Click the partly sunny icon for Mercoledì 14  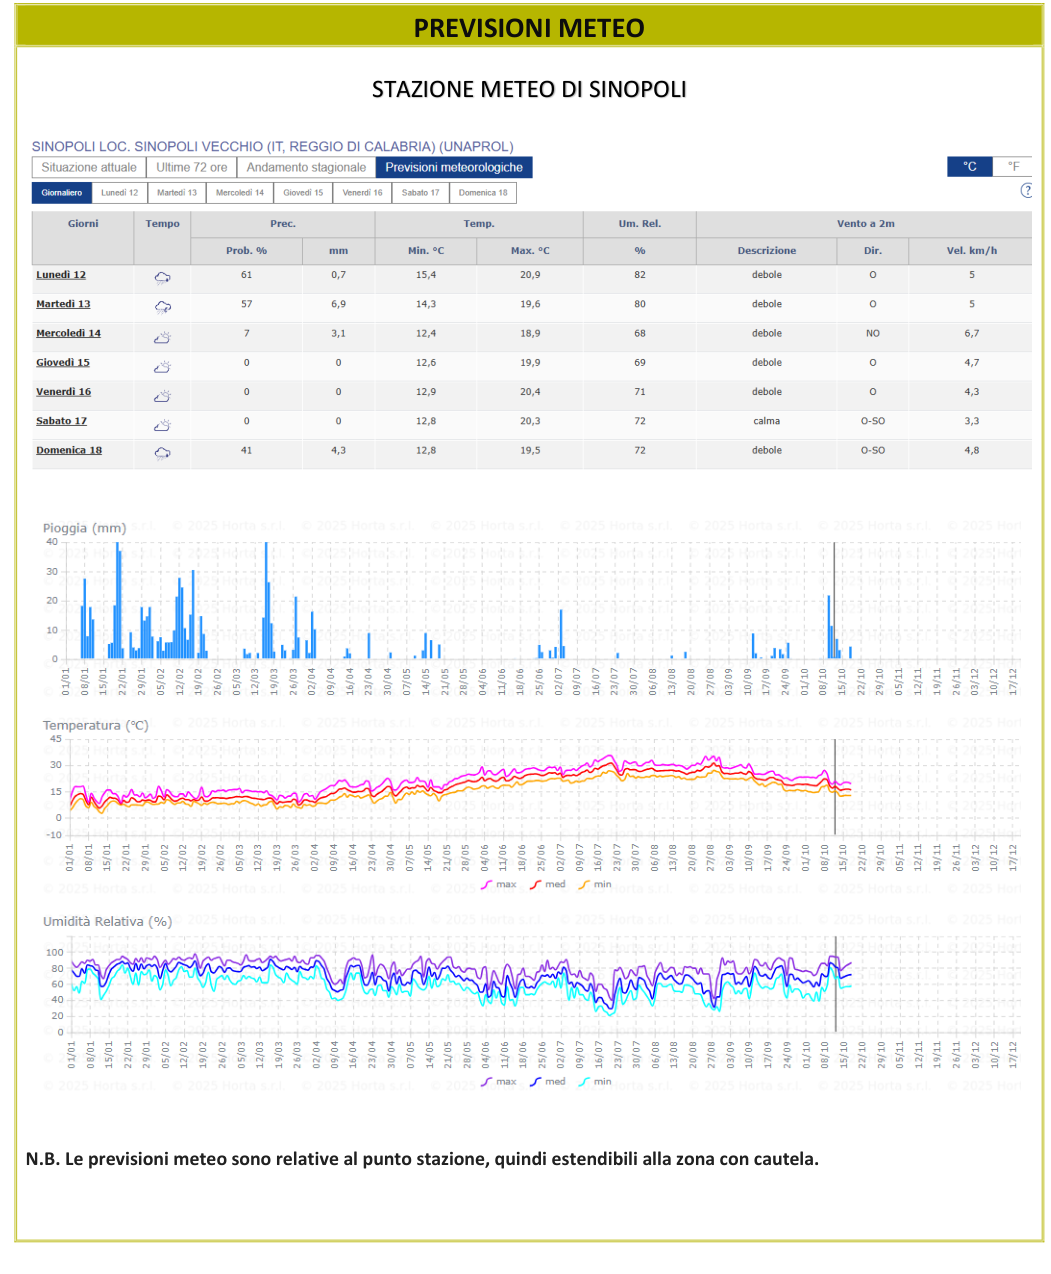click(162, 337)
